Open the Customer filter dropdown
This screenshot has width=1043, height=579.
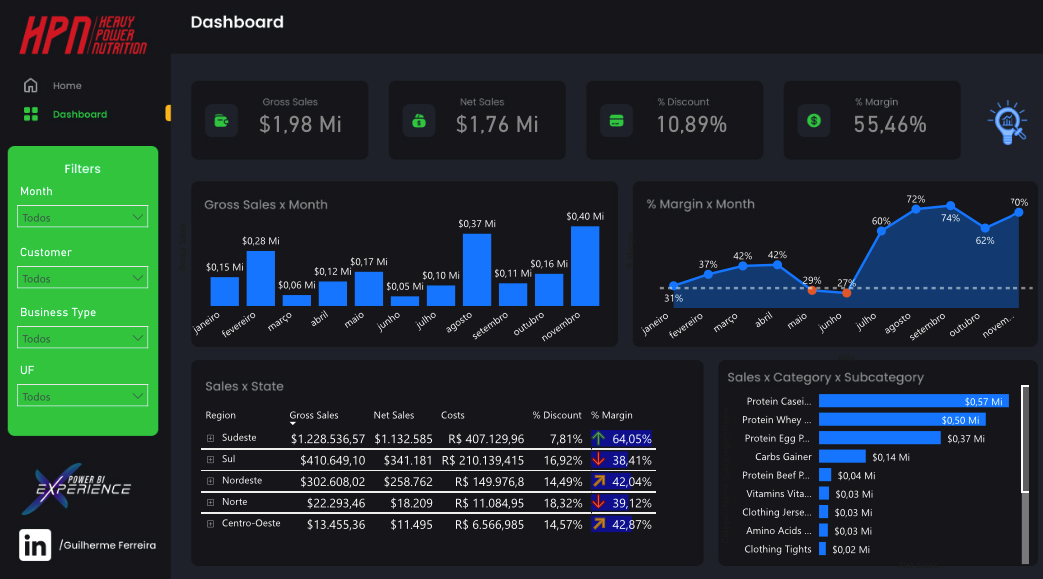click(83, 278)
